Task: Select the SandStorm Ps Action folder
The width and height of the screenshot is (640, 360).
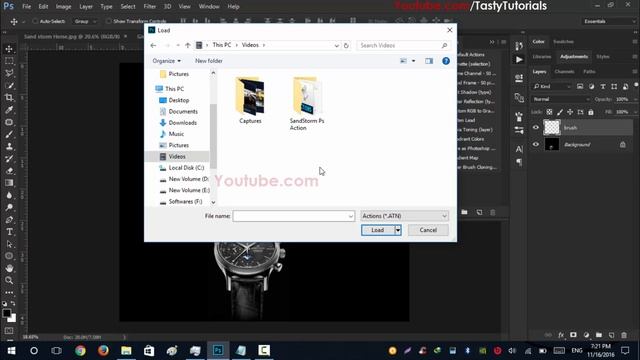Action: point(307,104)
